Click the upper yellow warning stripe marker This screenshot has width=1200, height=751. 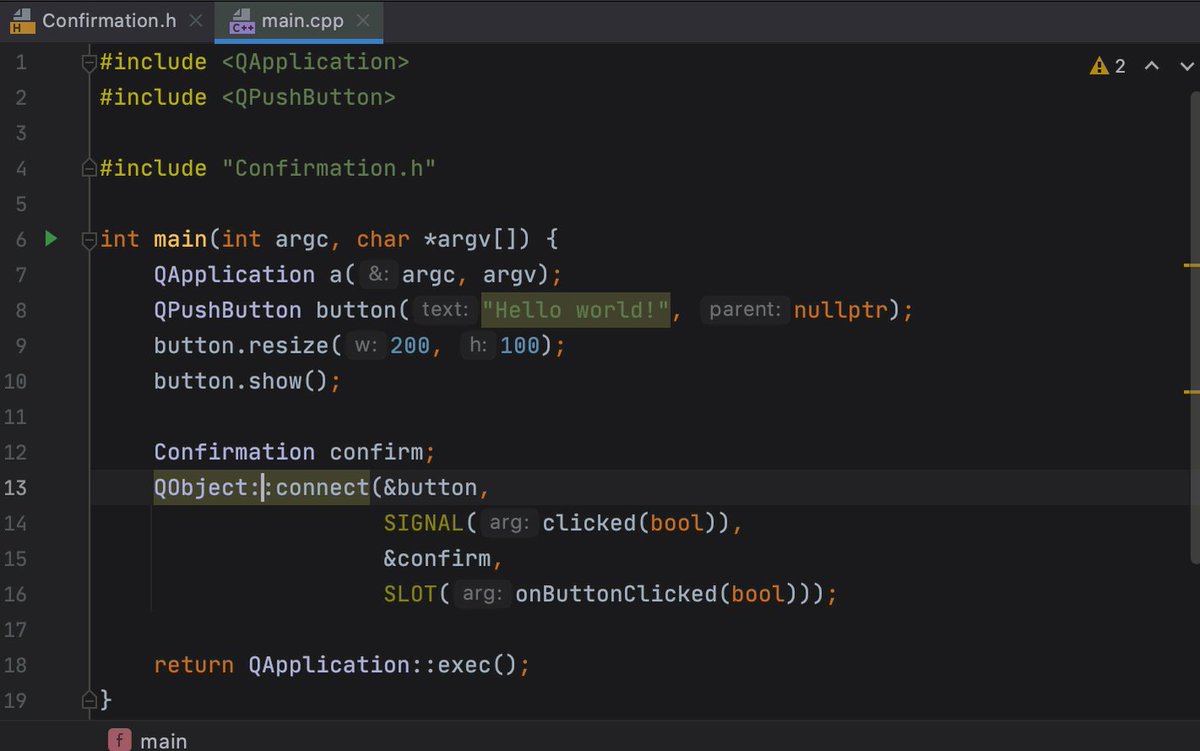click(x=1191, y=266)
